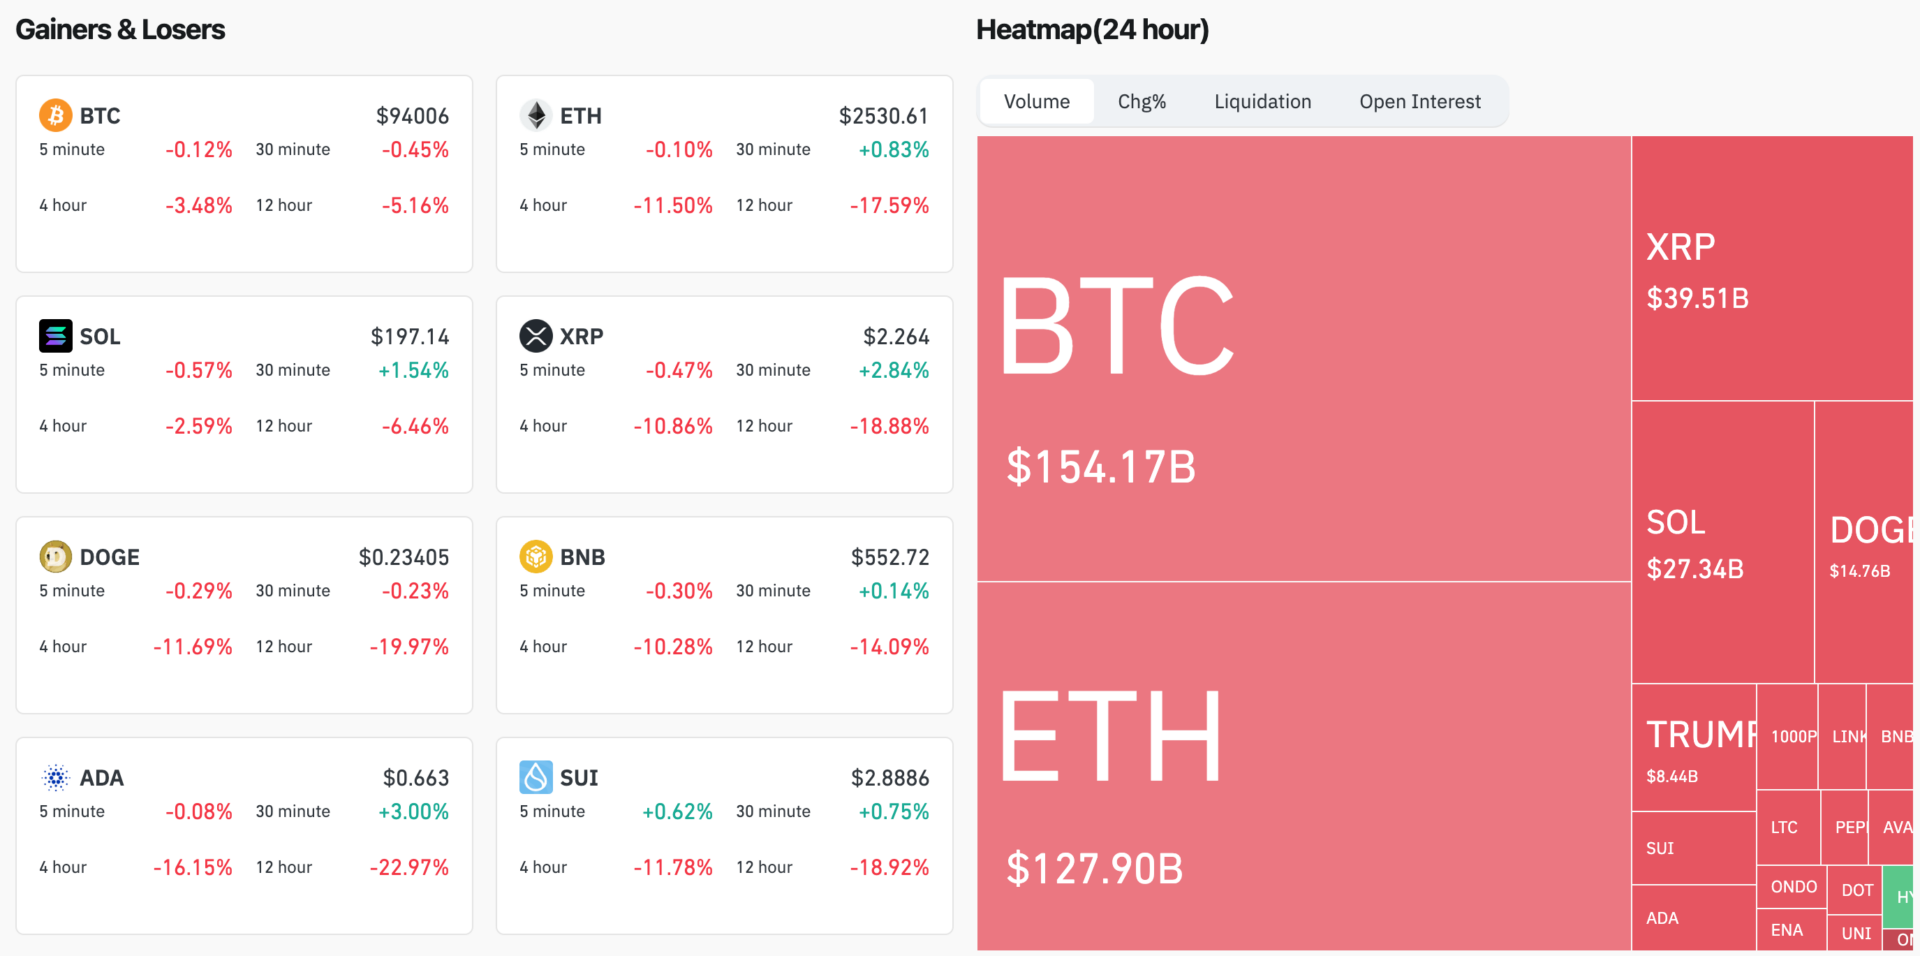Click the TRUMP $8.44B heatmap tile
1920x956 pixels.
point(1693,747)
